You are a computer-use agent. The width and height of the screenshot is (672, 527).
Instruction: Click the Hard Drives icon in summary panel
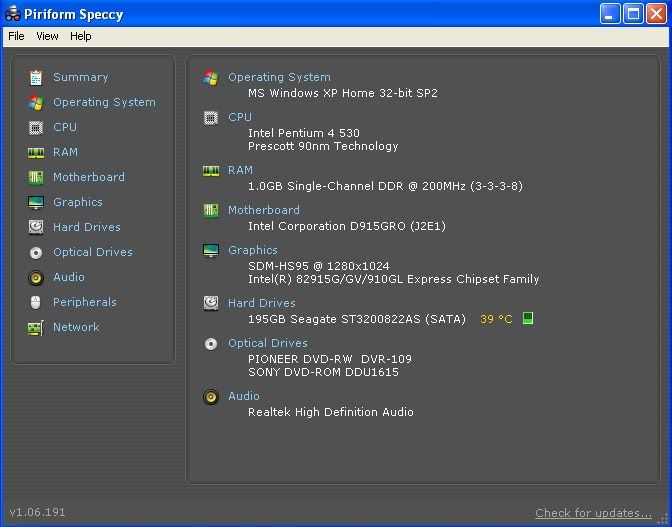211,303
